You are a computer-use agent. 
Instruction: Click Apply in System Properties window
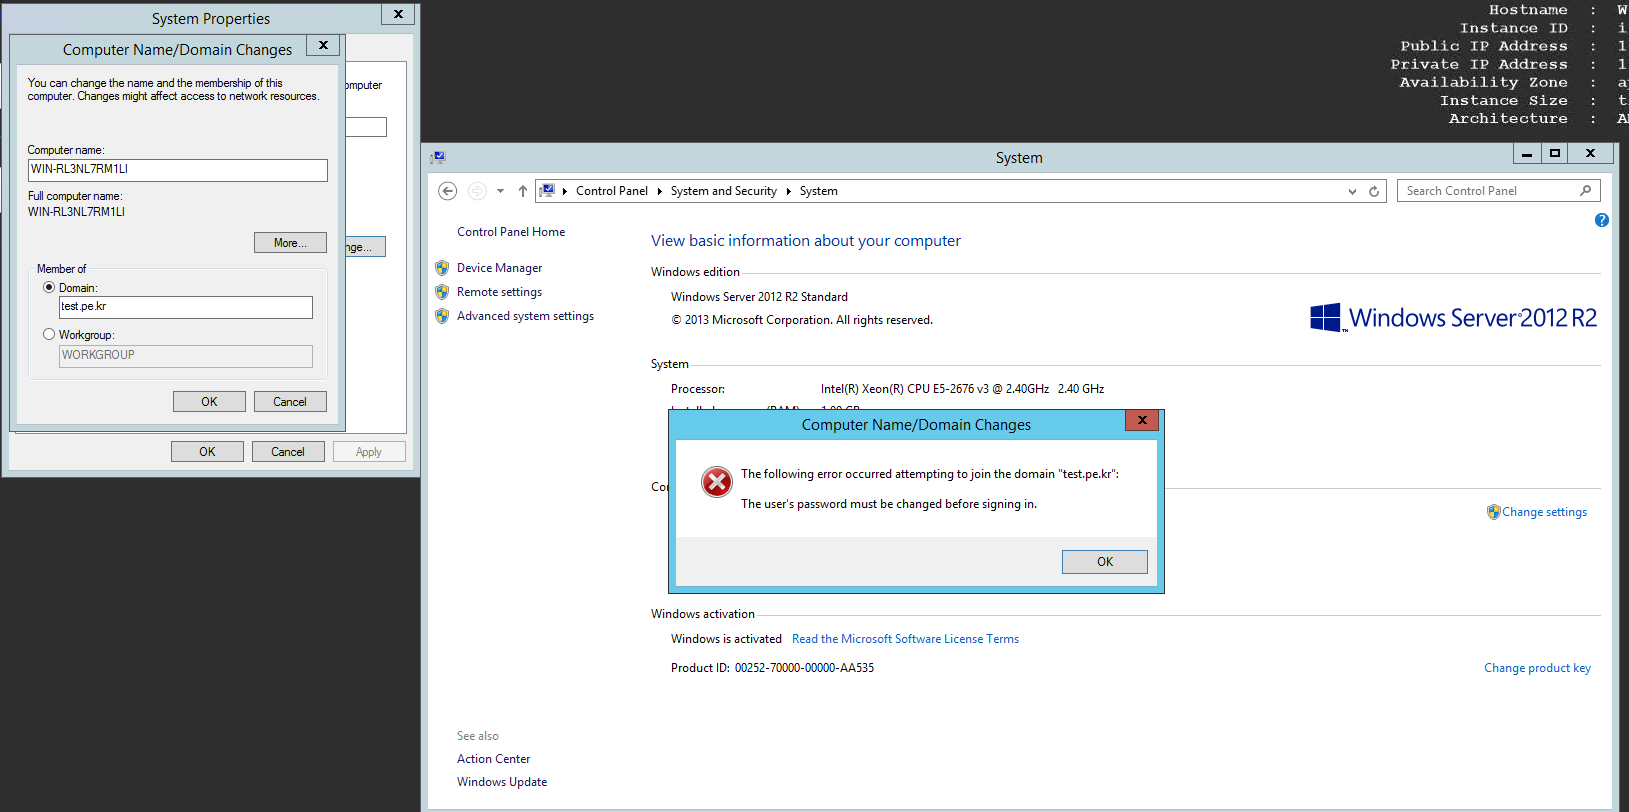pyautogui.click(x=369, y=452)
